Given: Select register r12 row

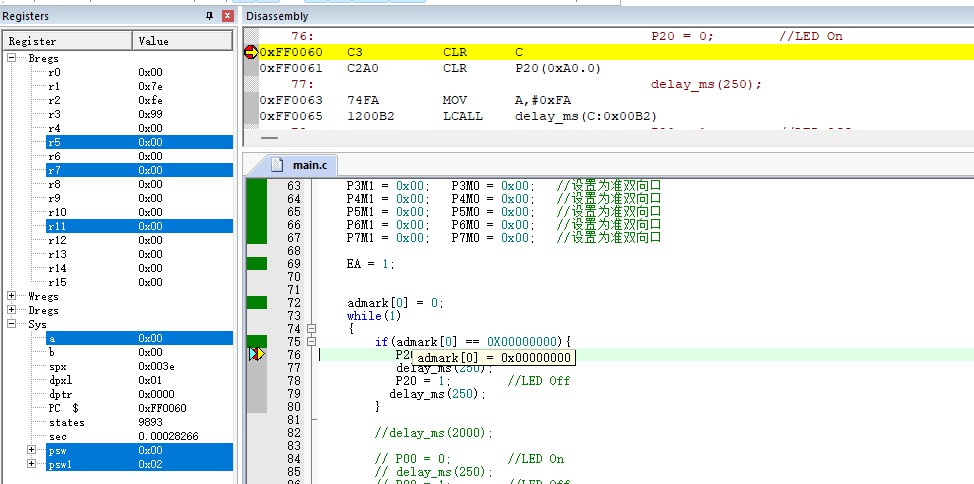Looking at the screenshot, I should pyautogui.click(x=139, y=240).
